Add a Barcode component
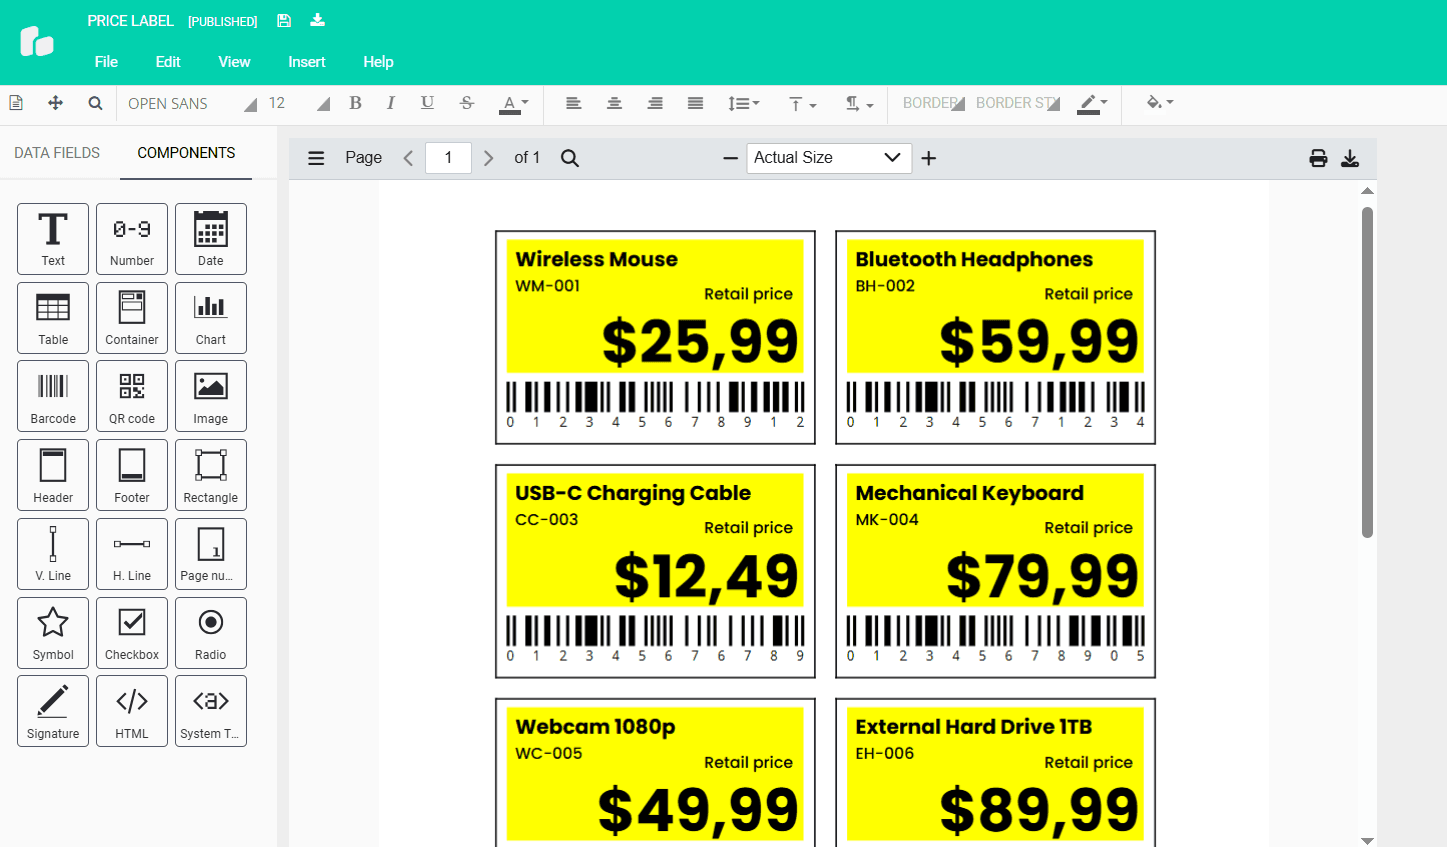Image resolution: width=1447 pixels, height=847 pixels. point(53,396)
